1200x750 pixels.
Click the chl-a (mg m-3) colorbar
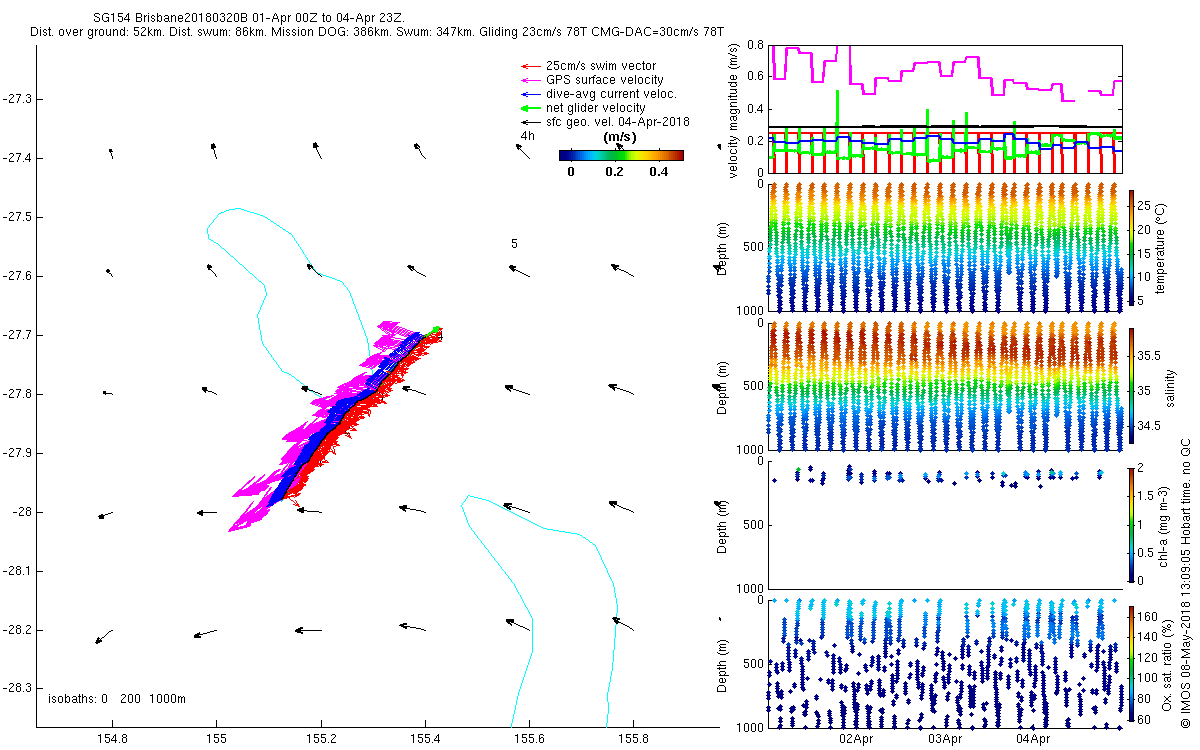[x=1132, y=524]
